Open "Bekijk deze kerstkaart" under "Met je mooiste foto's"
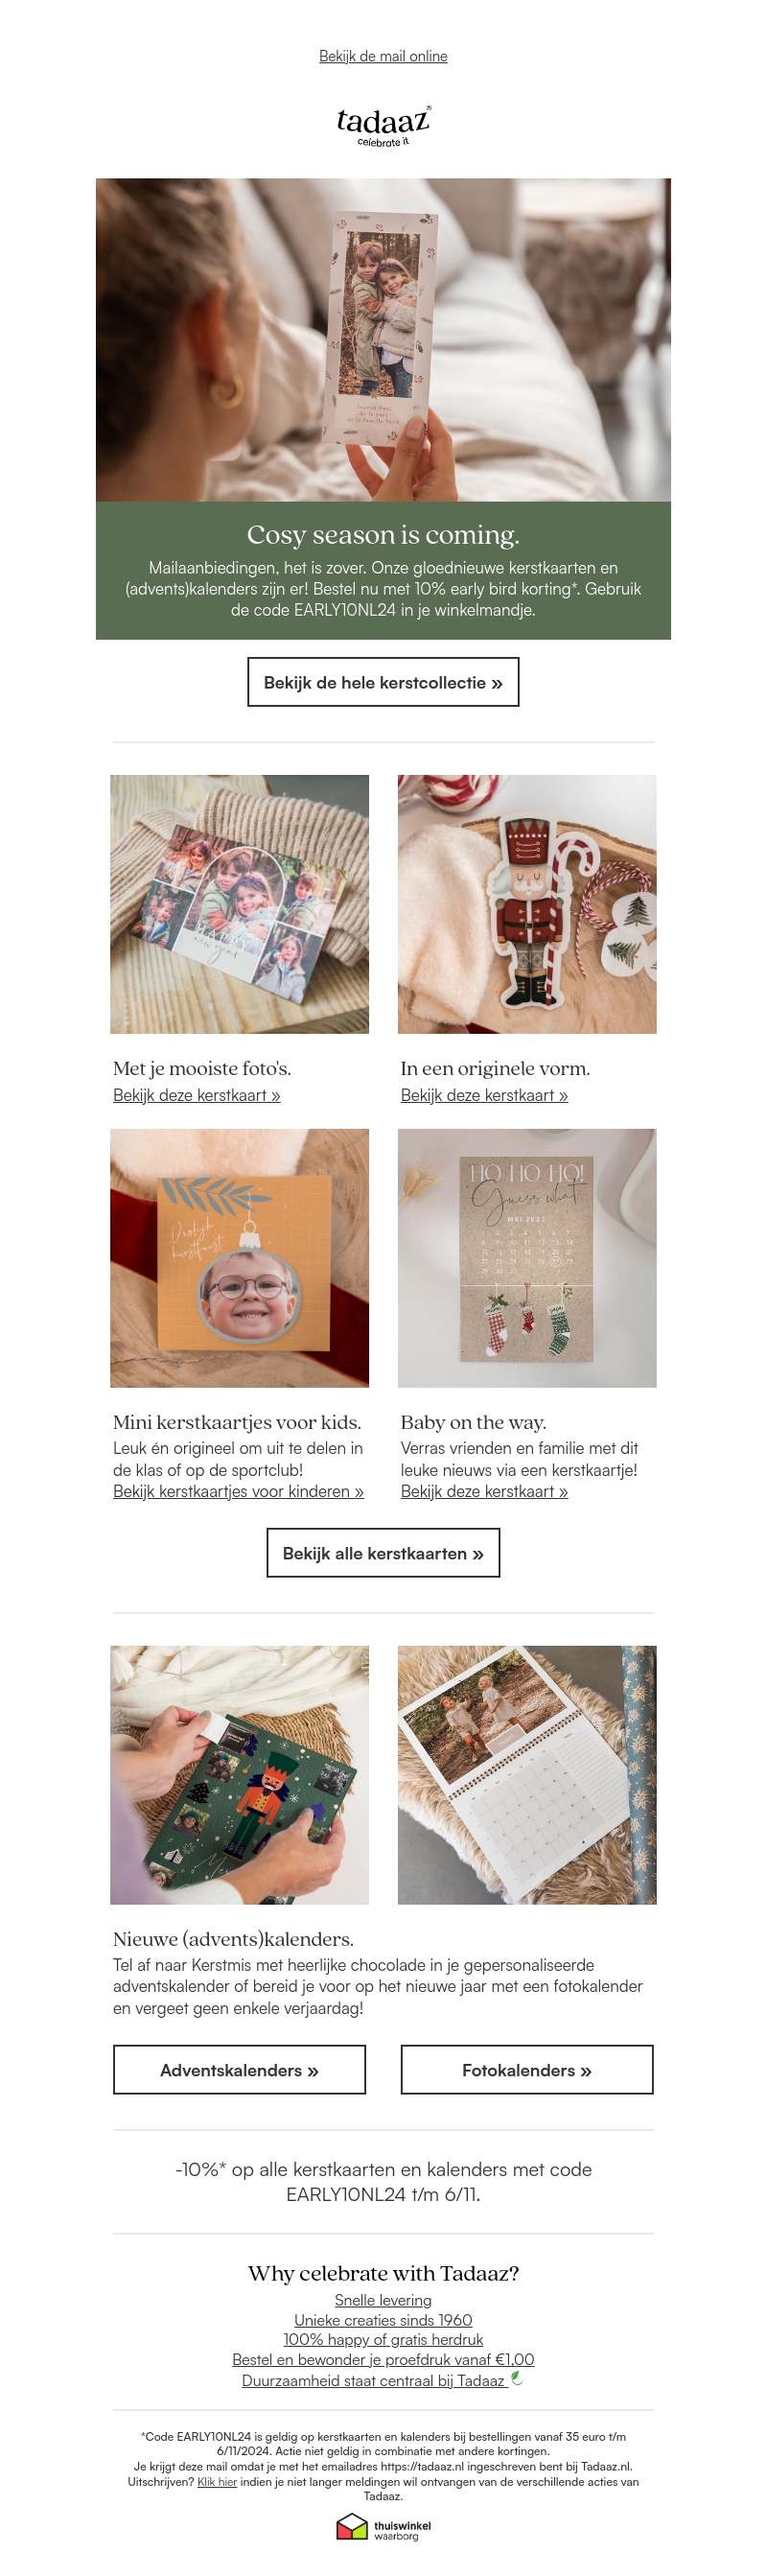This screenshot has height=2576, width=767. click(197, 1095)
